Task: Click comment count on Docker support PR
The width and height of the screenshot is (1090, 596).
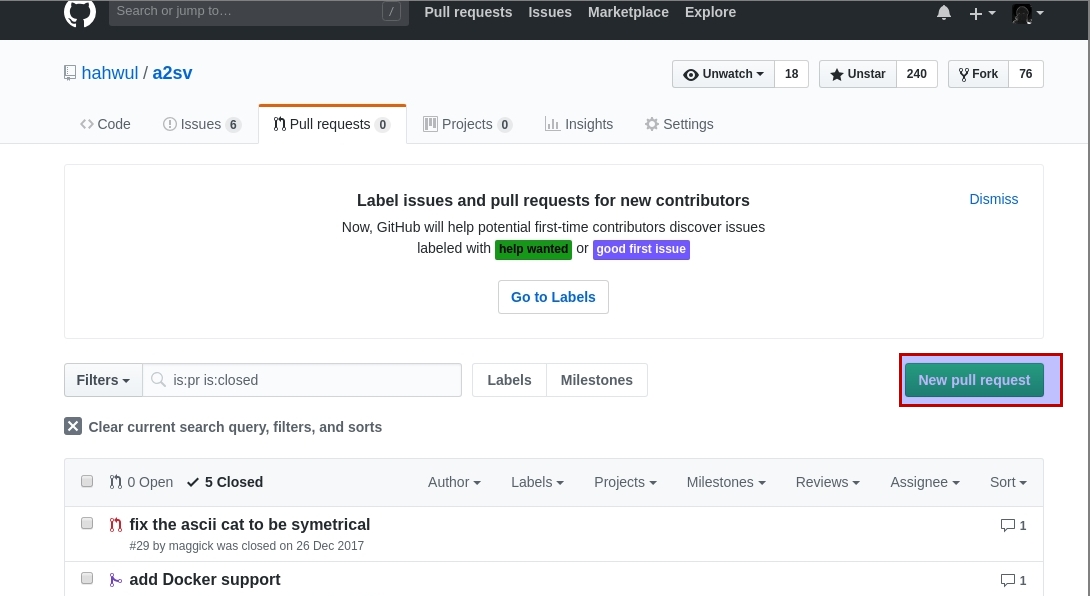Action: 1013,580
